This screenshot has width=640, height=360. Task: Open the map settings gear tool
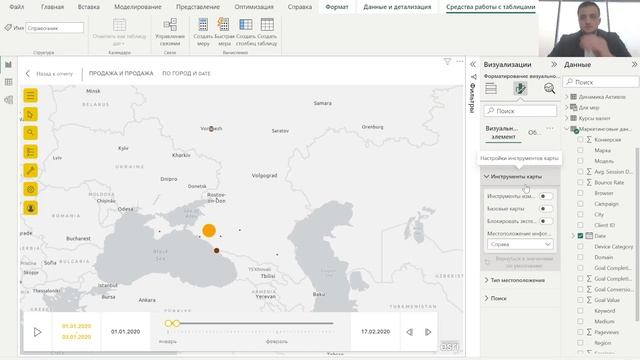click(30, 189)
